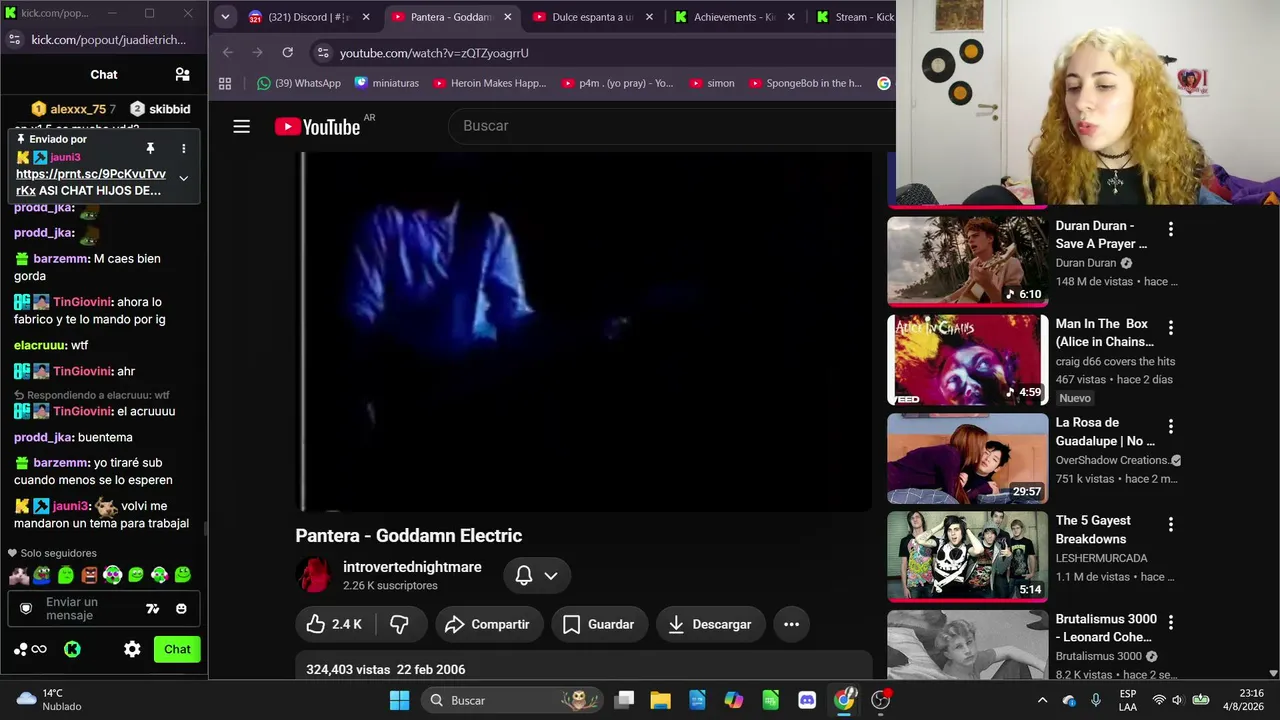The height and width of the screenshot is (720, 1280).
Task: Open the Heroin Makes Happy bookmark
Action: 490,83
